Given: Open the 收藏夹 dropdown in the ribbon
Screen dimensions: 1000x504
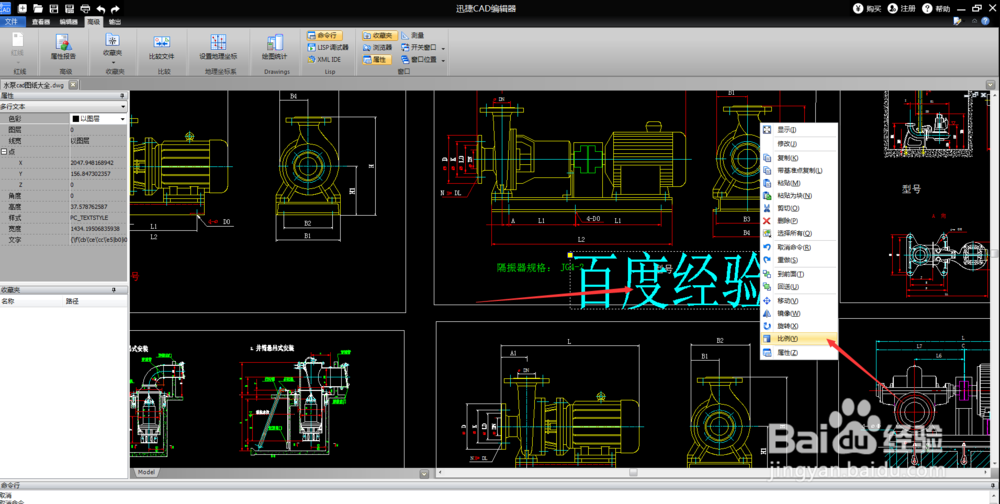Looking at the screenshot, I should [x=113, y=63].
